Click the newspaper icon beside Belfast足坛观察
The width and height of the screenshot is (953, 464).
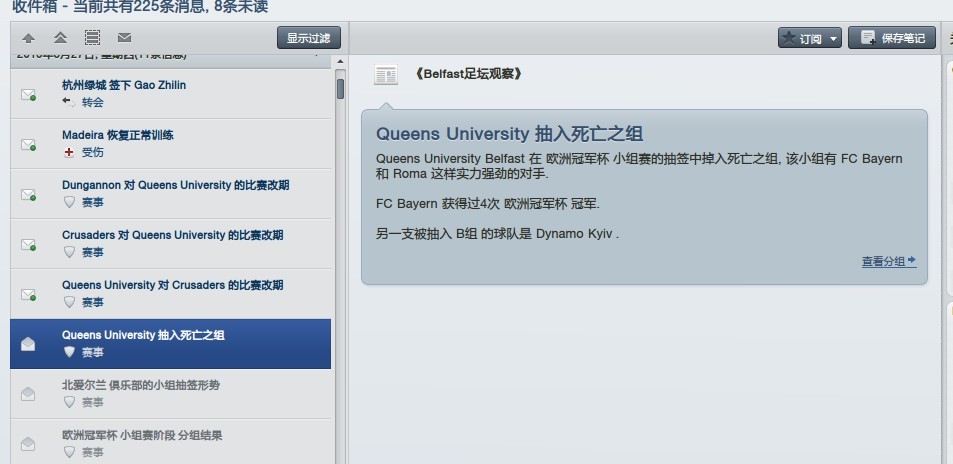click(385, 75)
